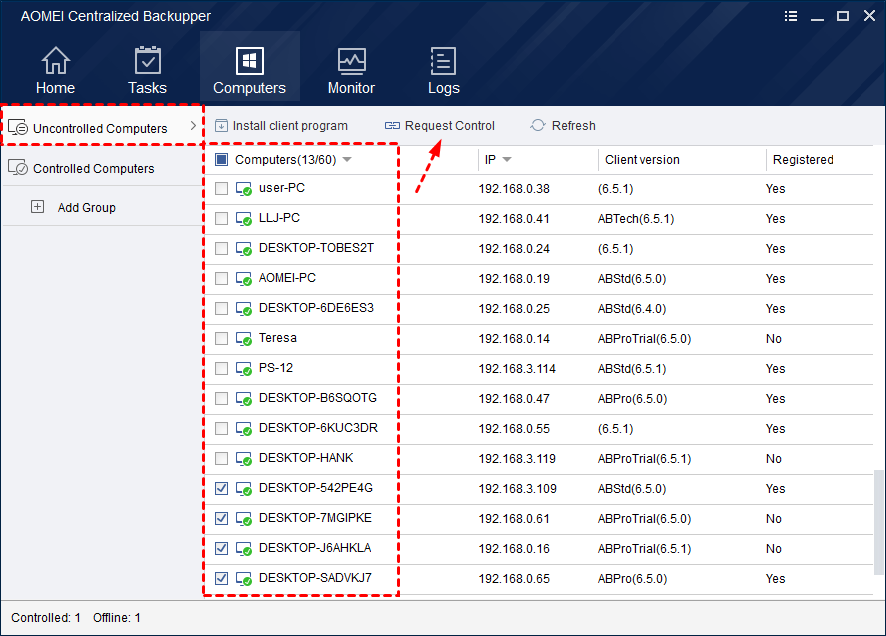Select the DESKTOP-7MGIPKE row name
This screenshot has width=886, height=636.
[x=315, y=518]
